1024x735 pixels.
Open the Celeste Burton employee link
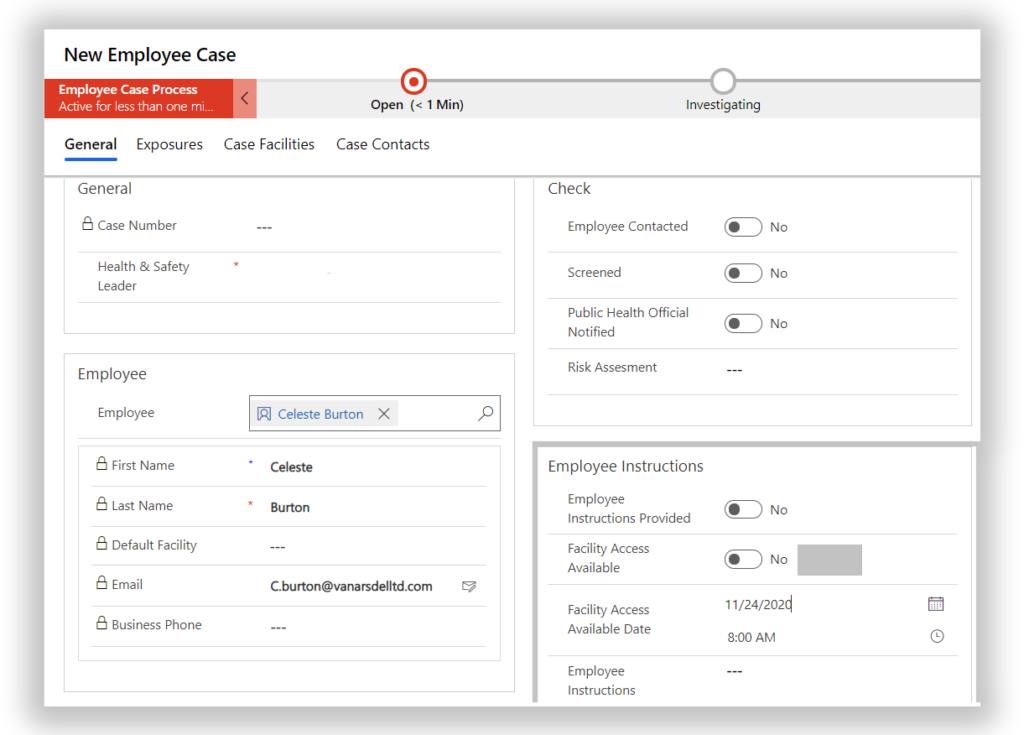click(x=320, y=414)
